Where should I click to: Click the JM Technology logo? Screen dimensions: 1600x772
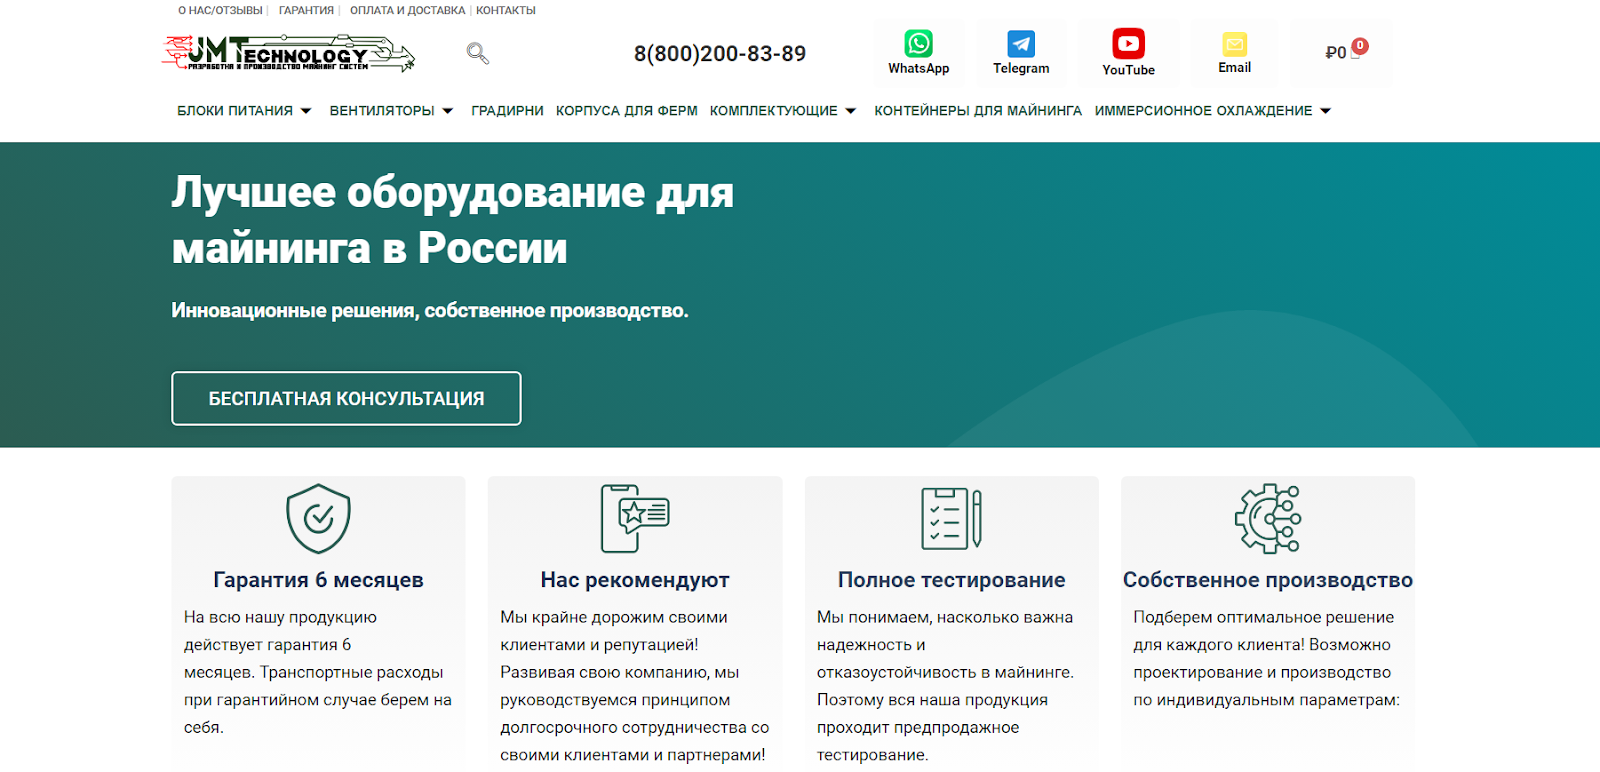pos(289,54)
